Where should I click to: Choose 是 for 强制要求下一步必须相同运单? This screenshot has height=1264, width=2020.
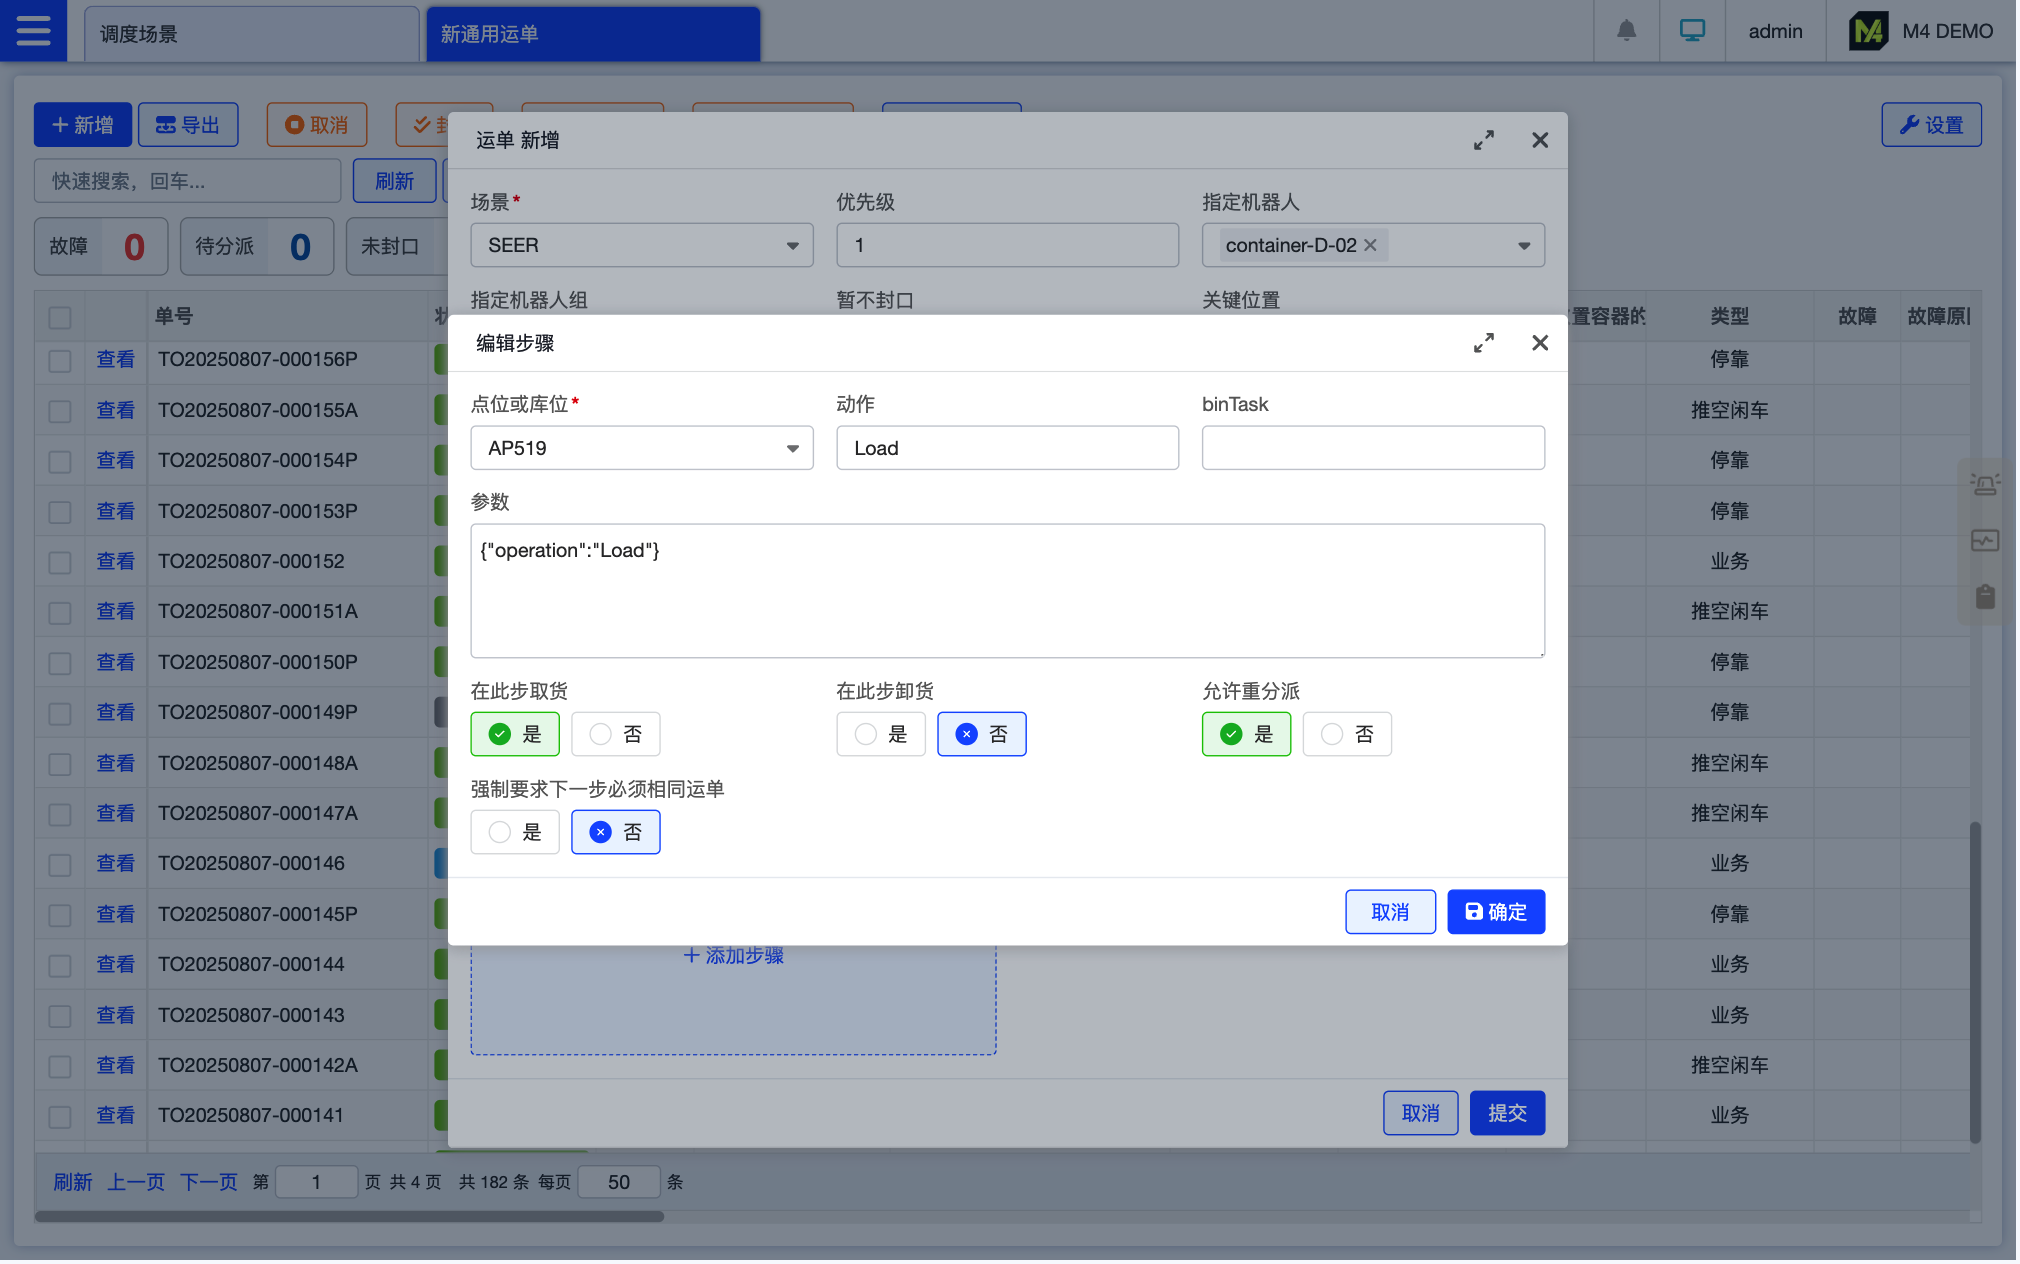pos(515,832)
